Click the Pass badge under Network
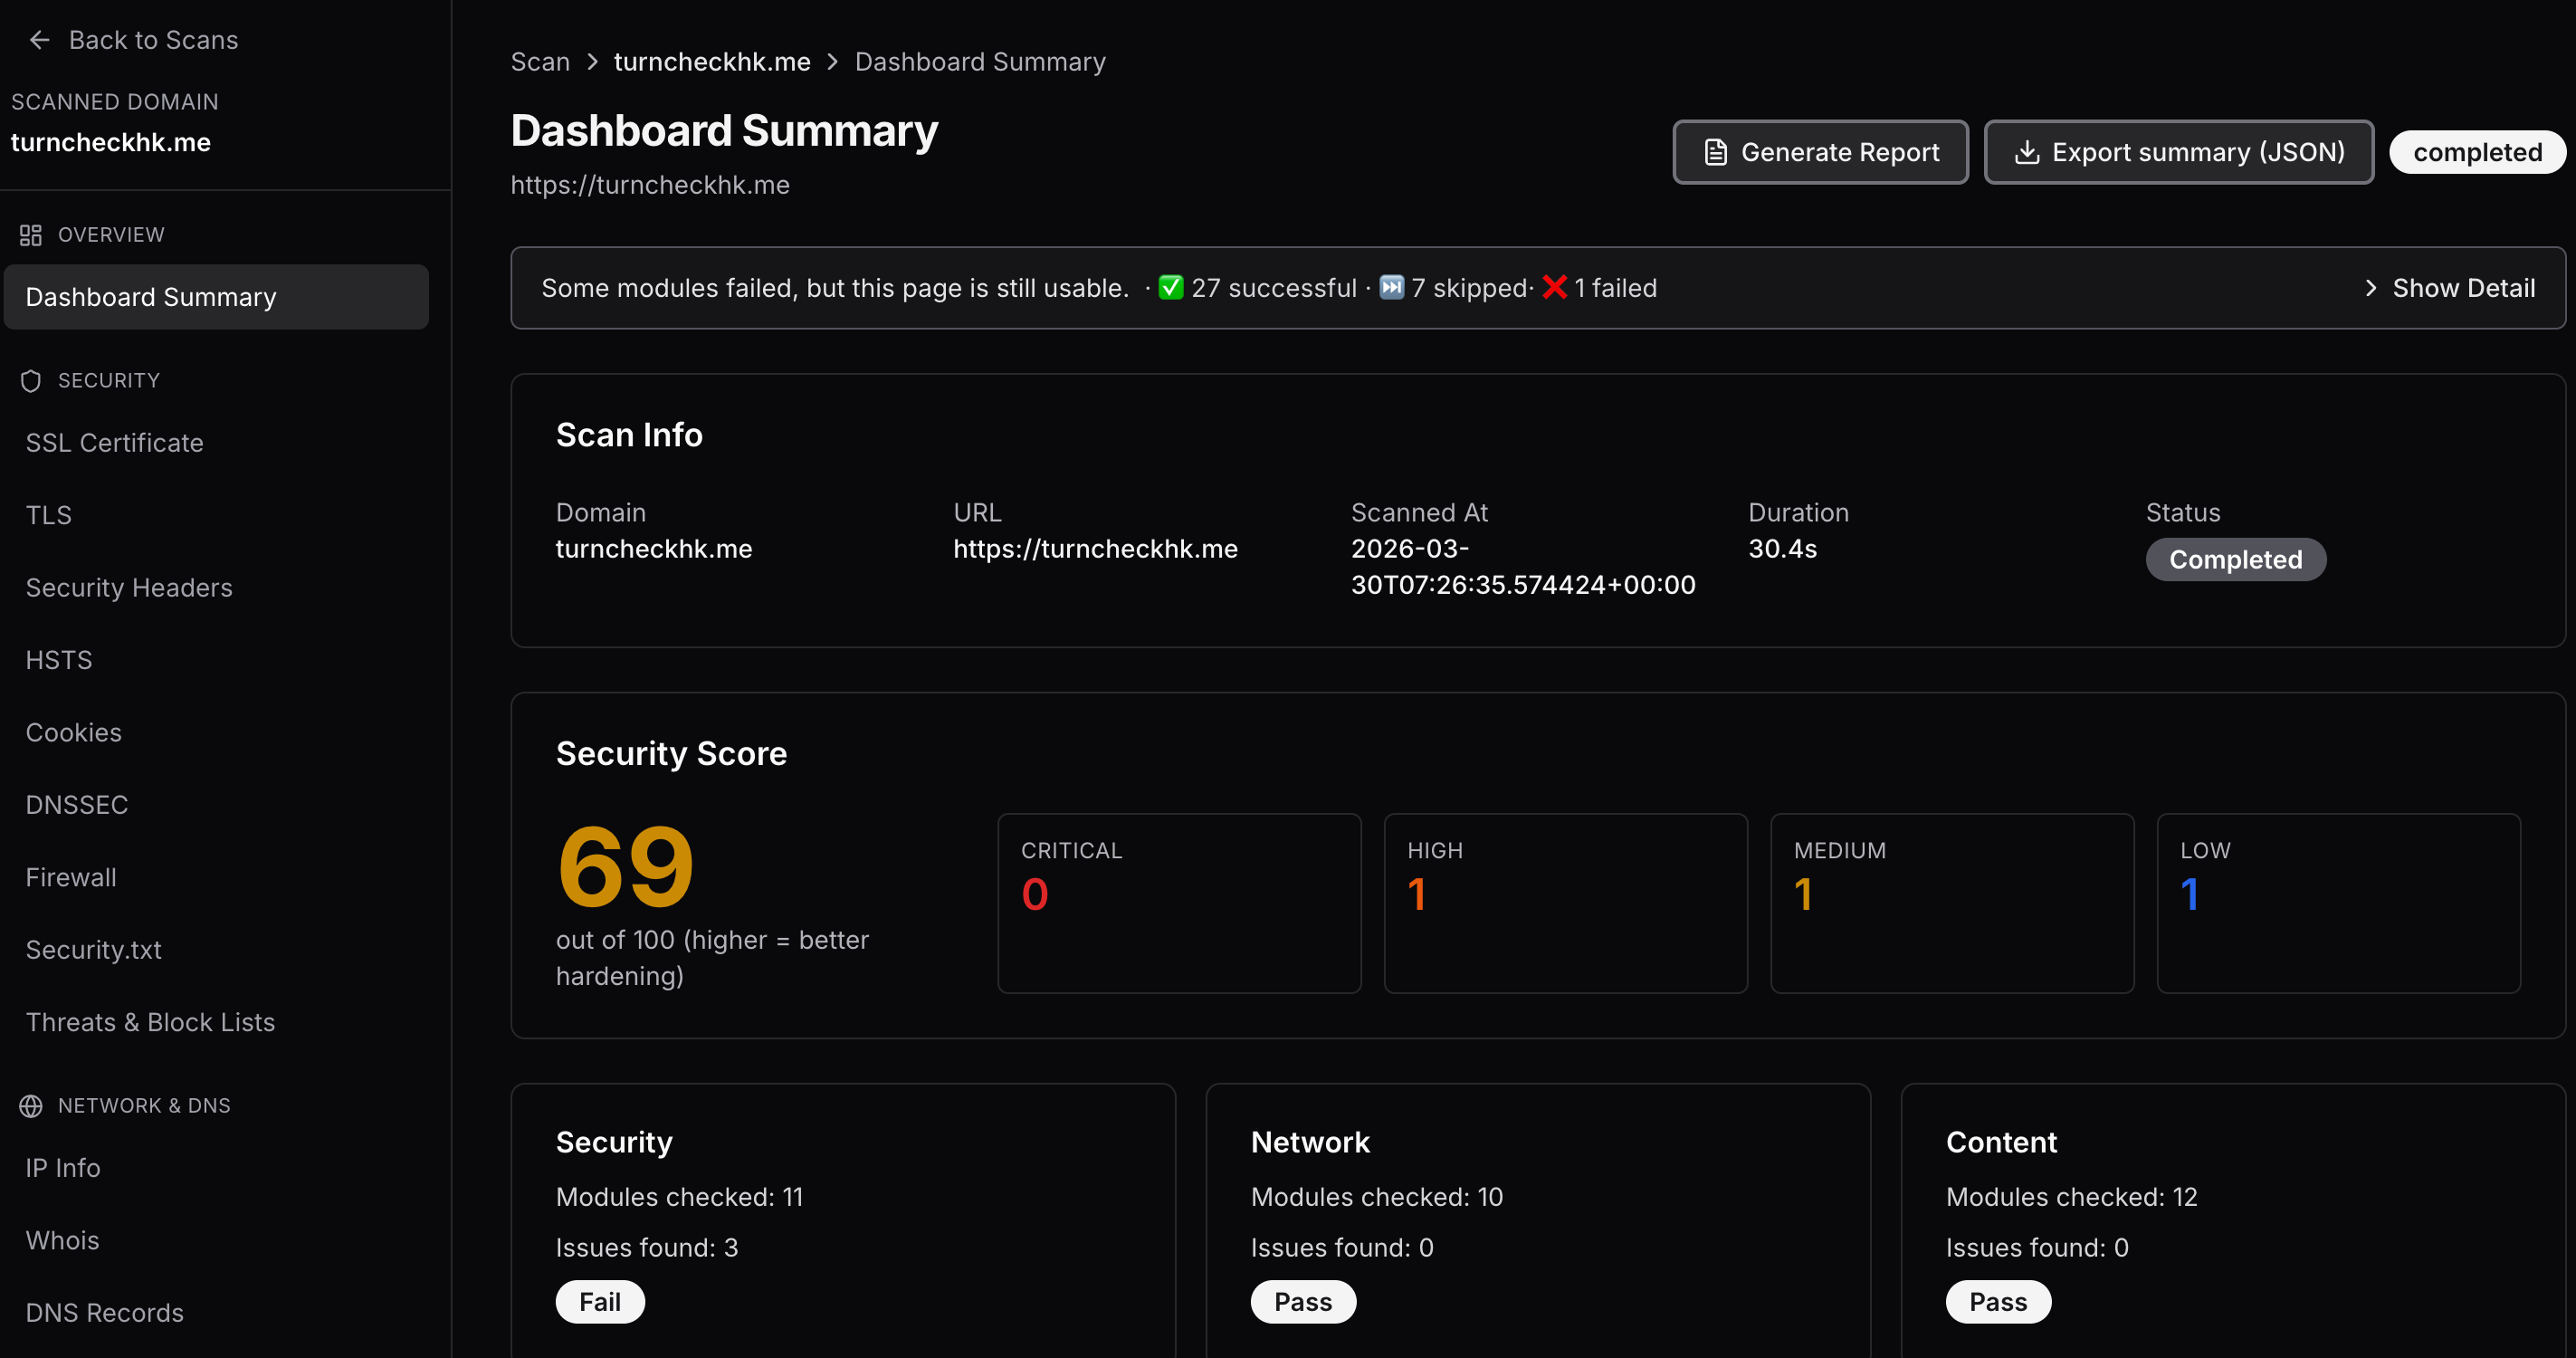Screen dimensions: 2576x1358 pyautogui.click(x=1304, y=1301)
